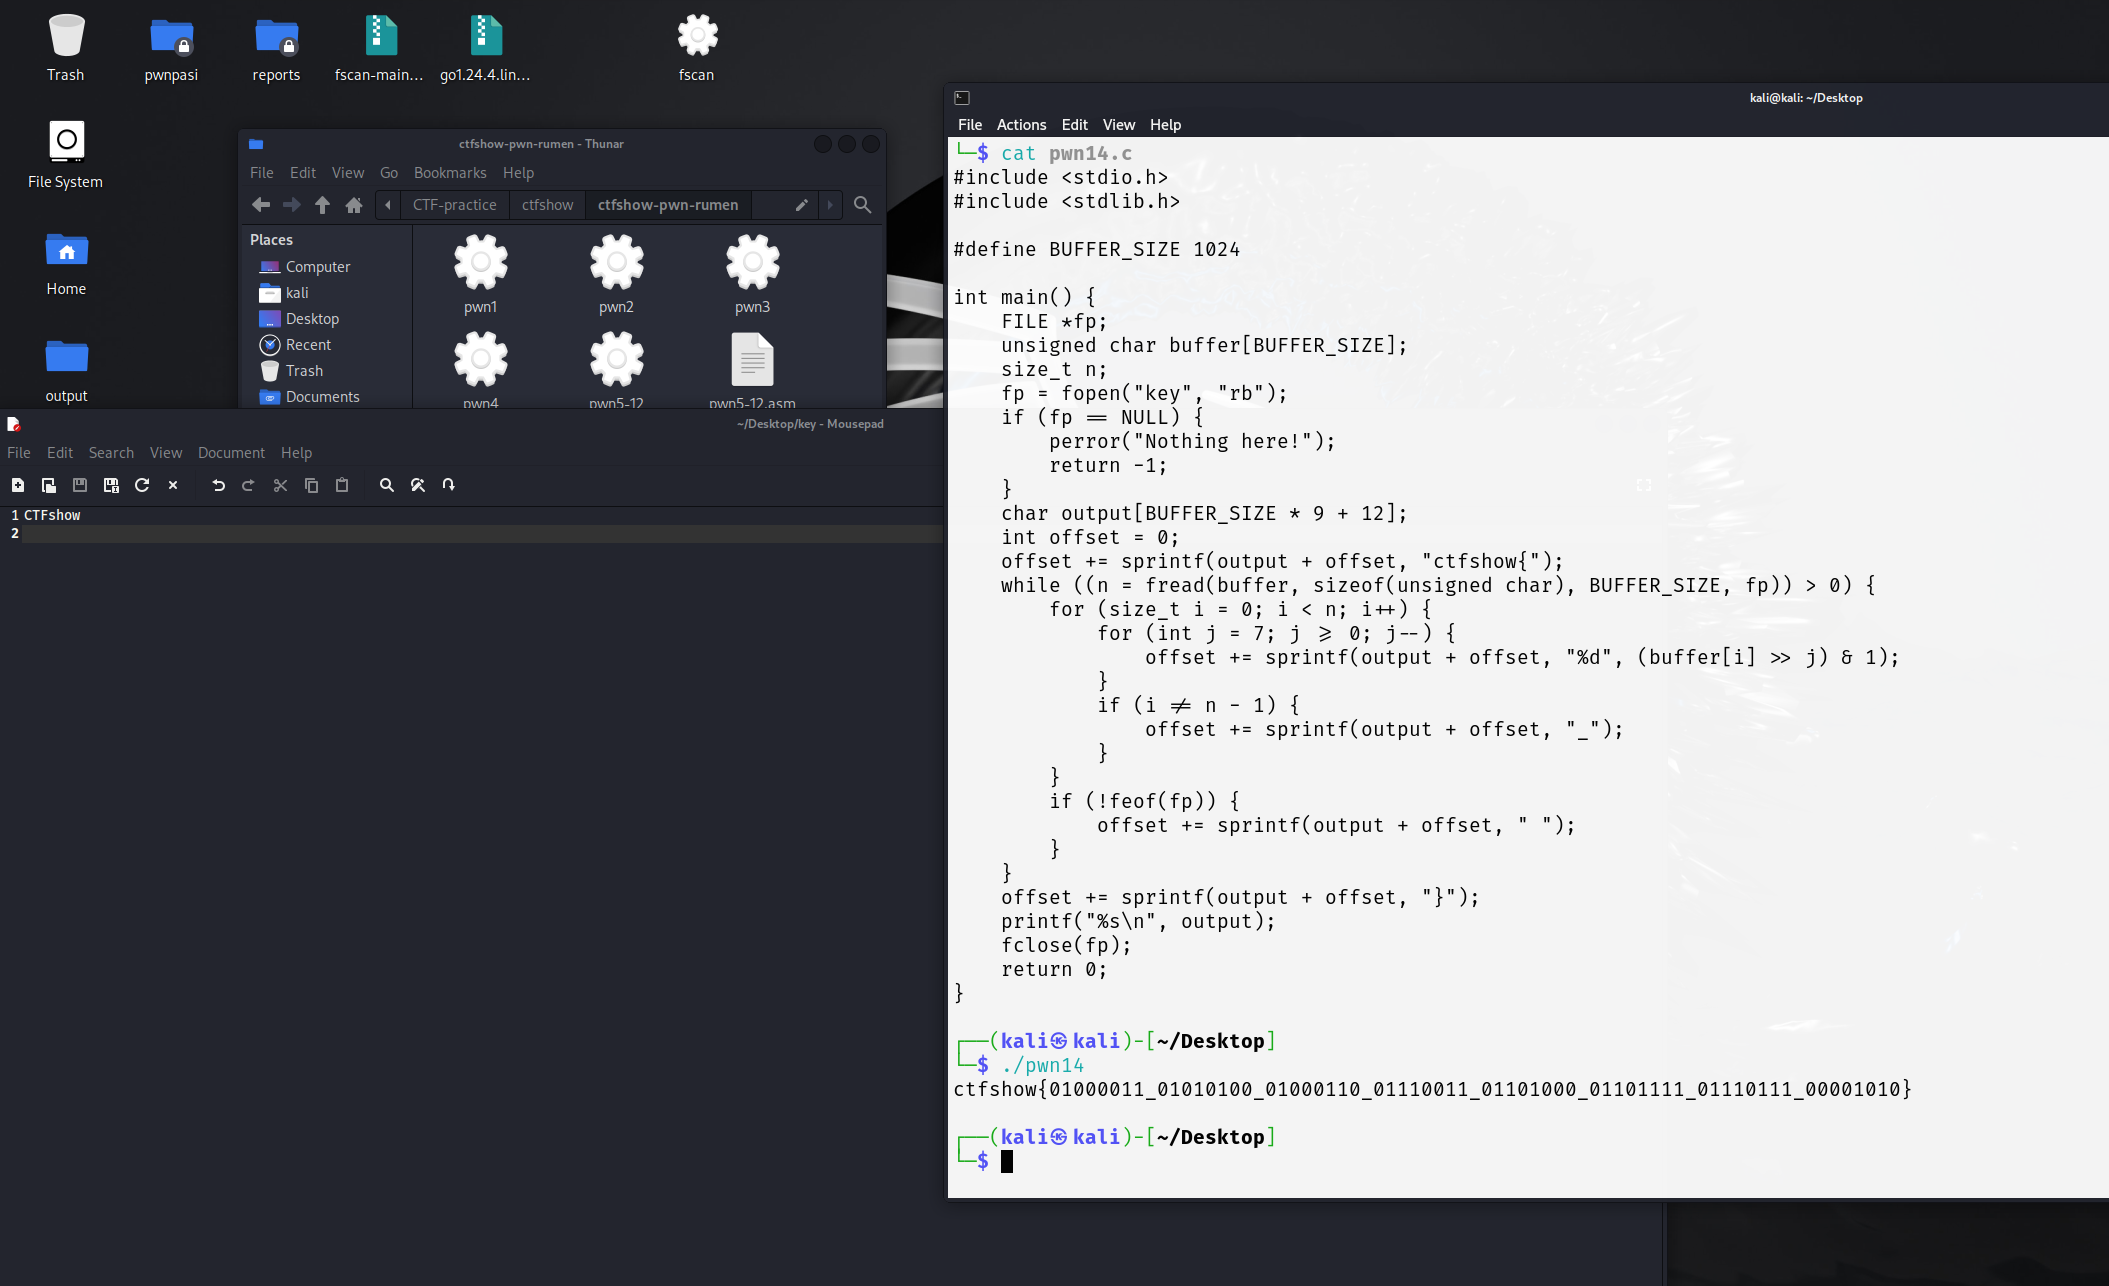Open Find via Mousepad's magnifier icon
Screen dimensions: 2109x1286
387,485
